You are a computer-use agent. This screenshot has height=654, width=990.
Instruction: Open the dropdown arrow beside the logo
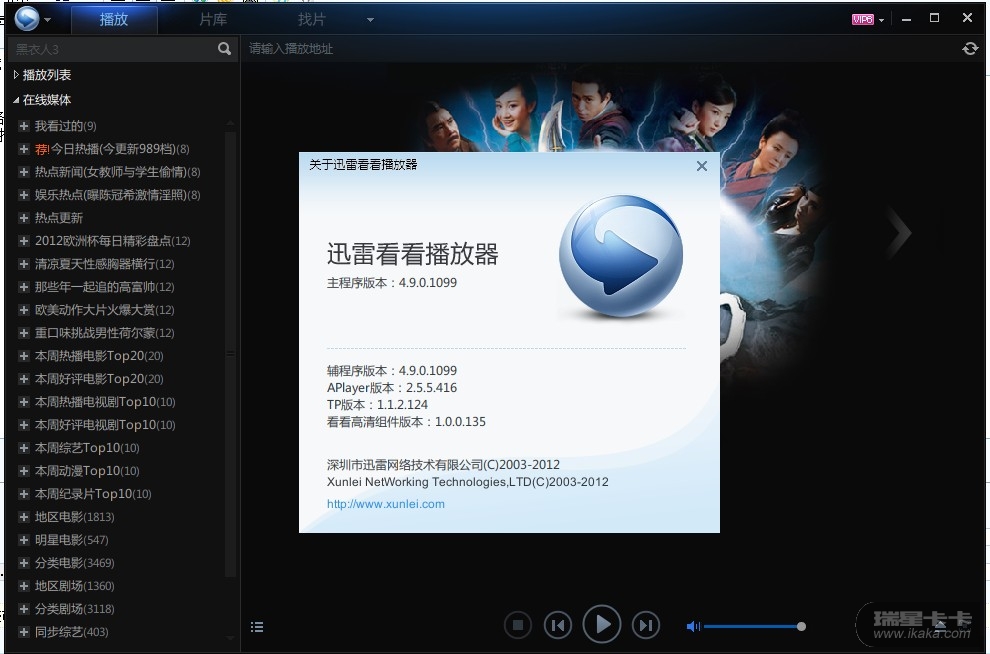47,20
